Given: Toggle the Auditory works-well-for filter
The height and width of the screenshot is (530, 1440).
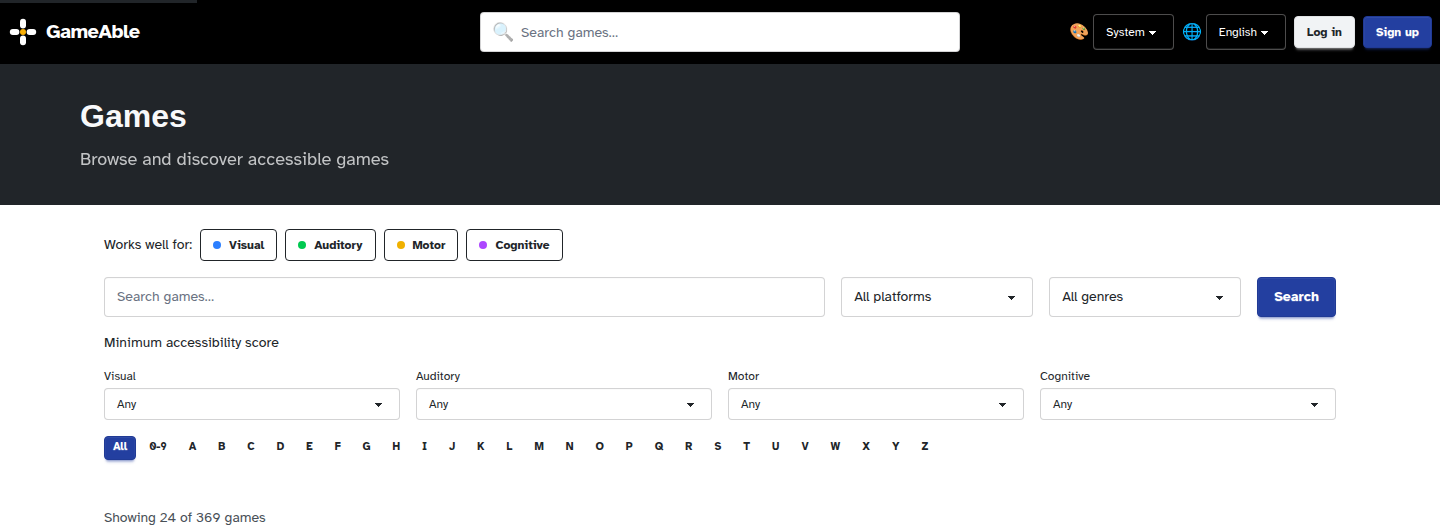Looking at the screenshot, I should pos(330,245).
